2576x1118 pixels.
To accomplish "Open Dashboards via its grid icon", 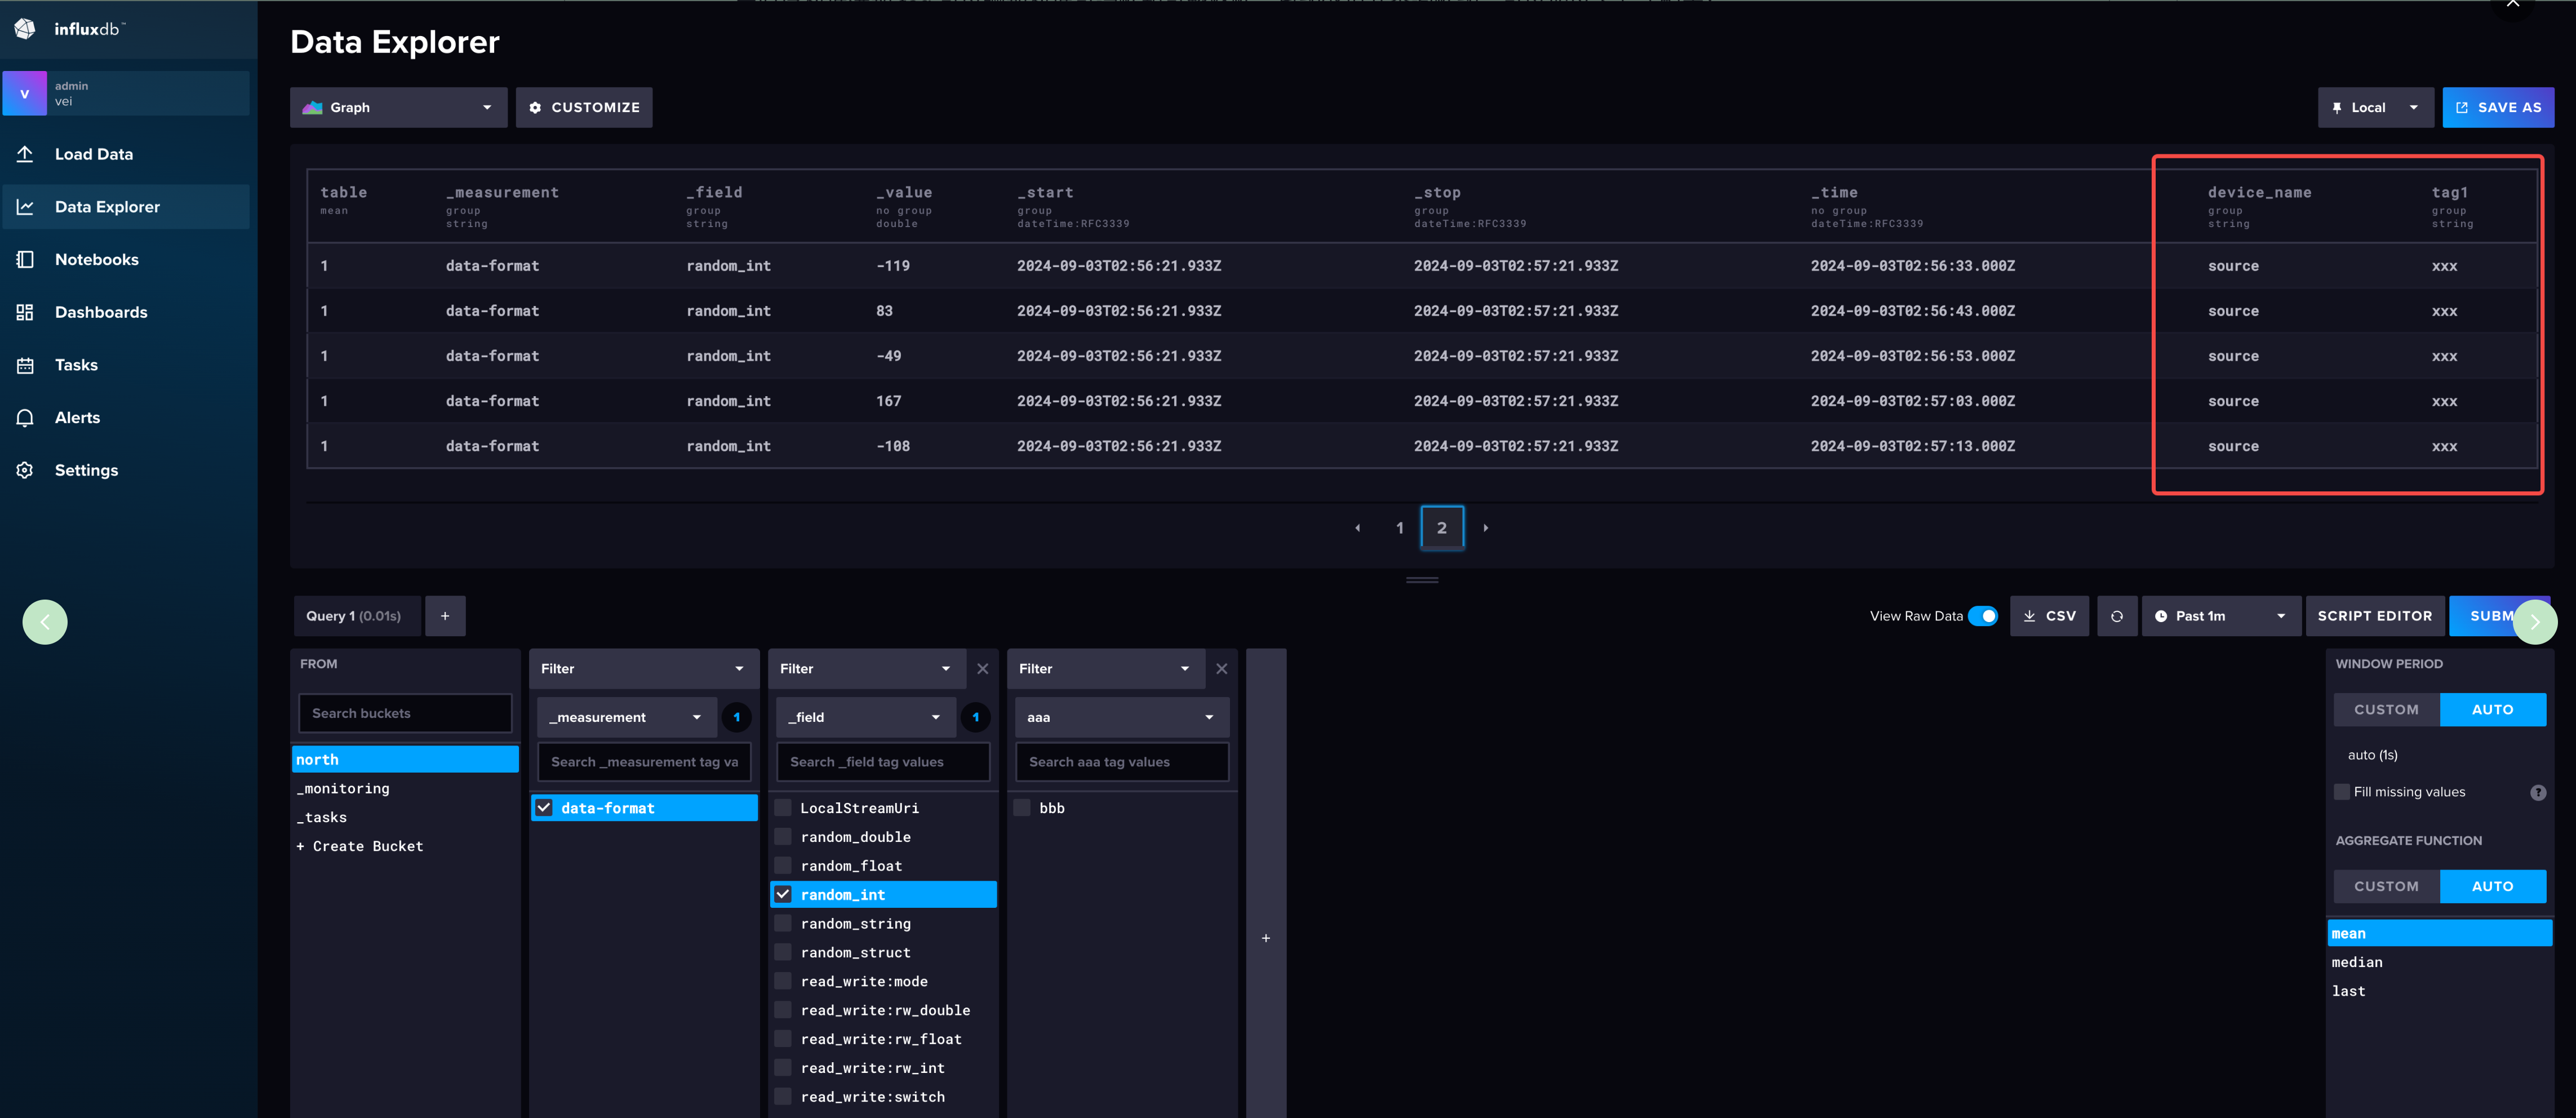I will (25, 312).
